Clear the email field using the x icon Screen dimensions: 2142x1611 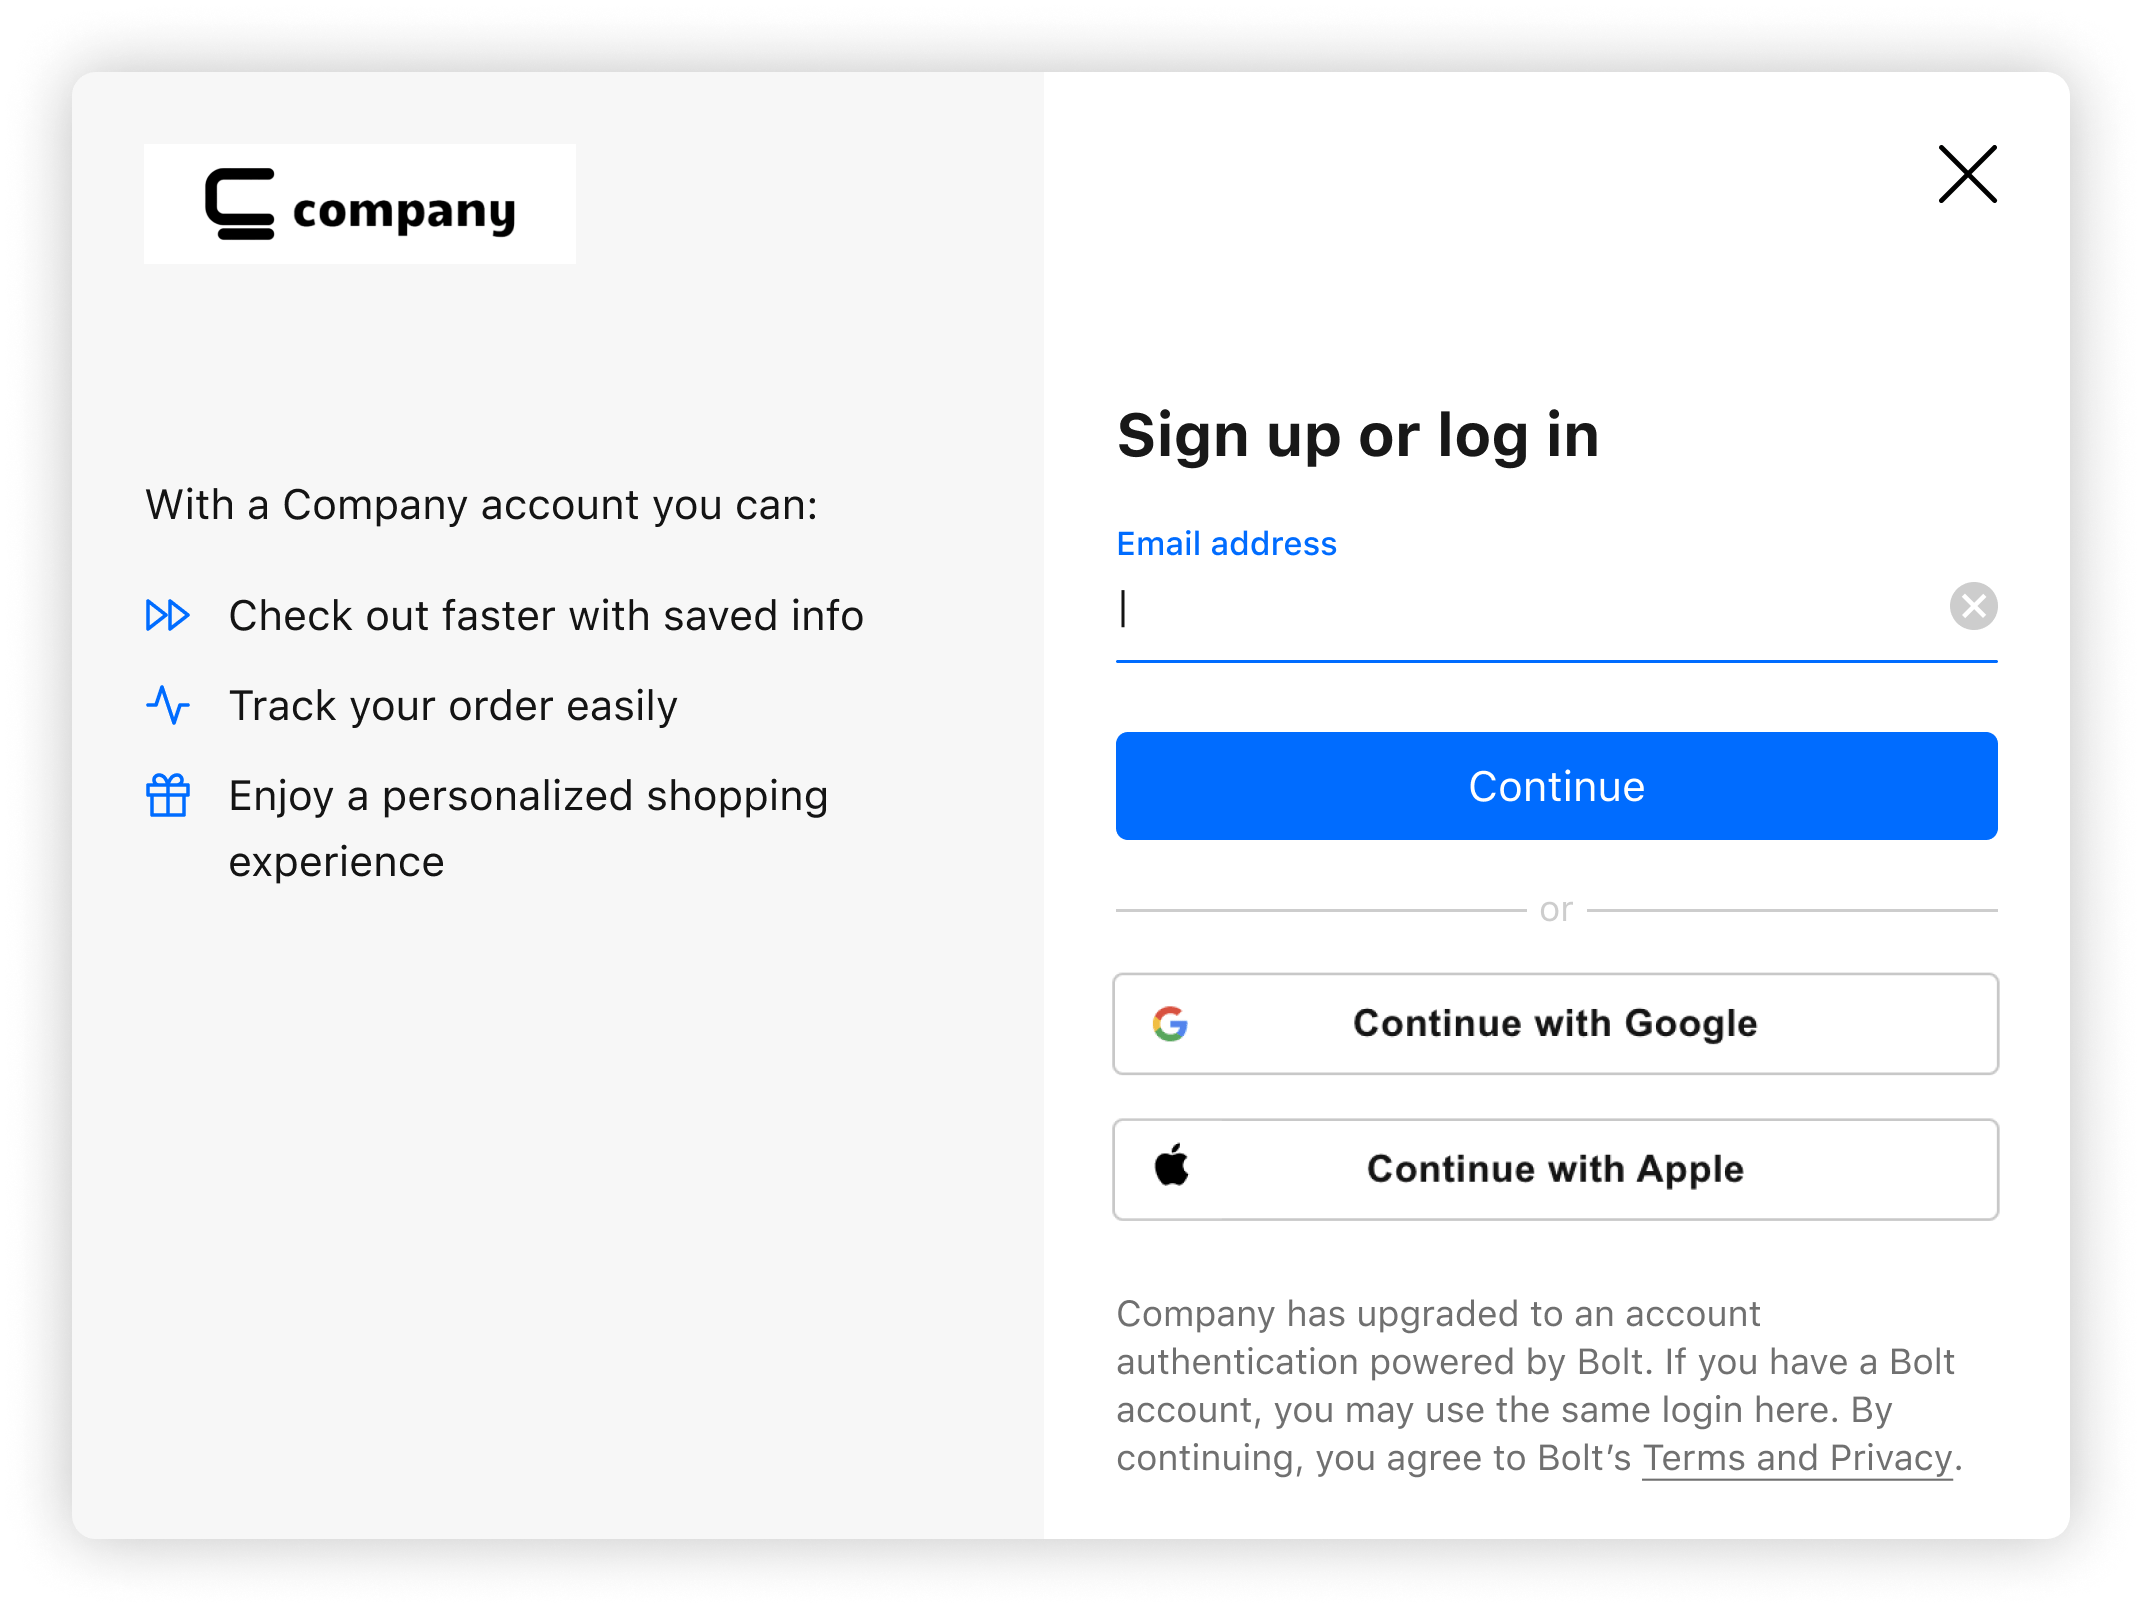[x=1974, y=606]
